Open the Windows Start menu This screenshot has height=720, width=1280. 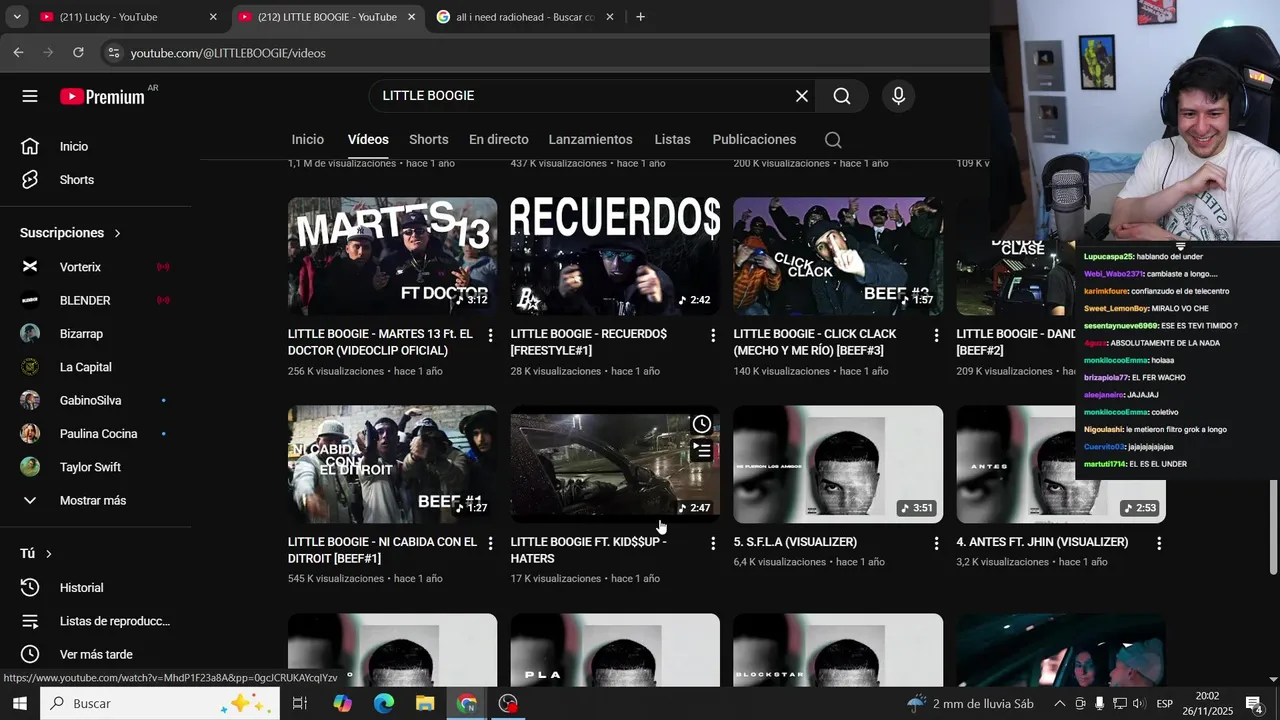click(x=19, y=704)
